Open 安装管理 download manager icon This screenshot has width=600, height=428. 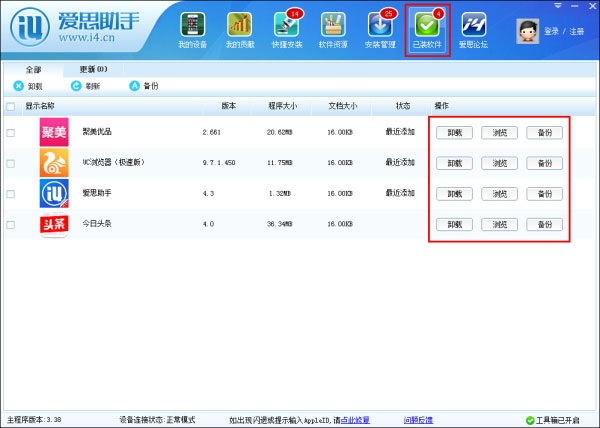380,24
